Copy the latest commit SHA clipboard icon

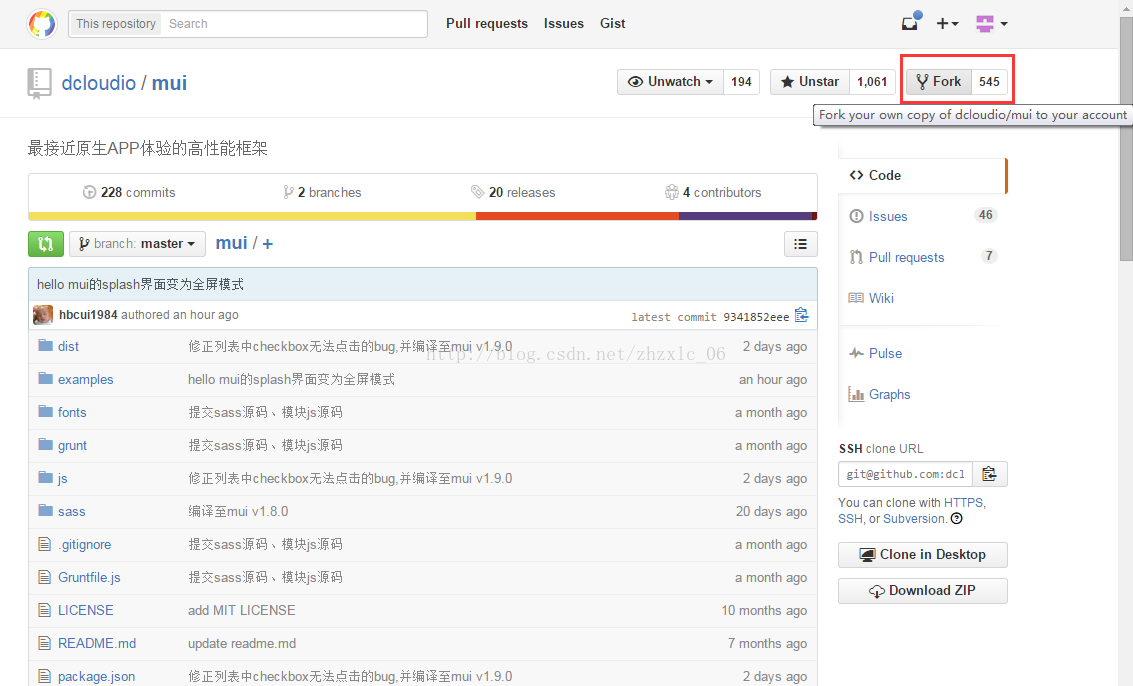tap(801, 315)
